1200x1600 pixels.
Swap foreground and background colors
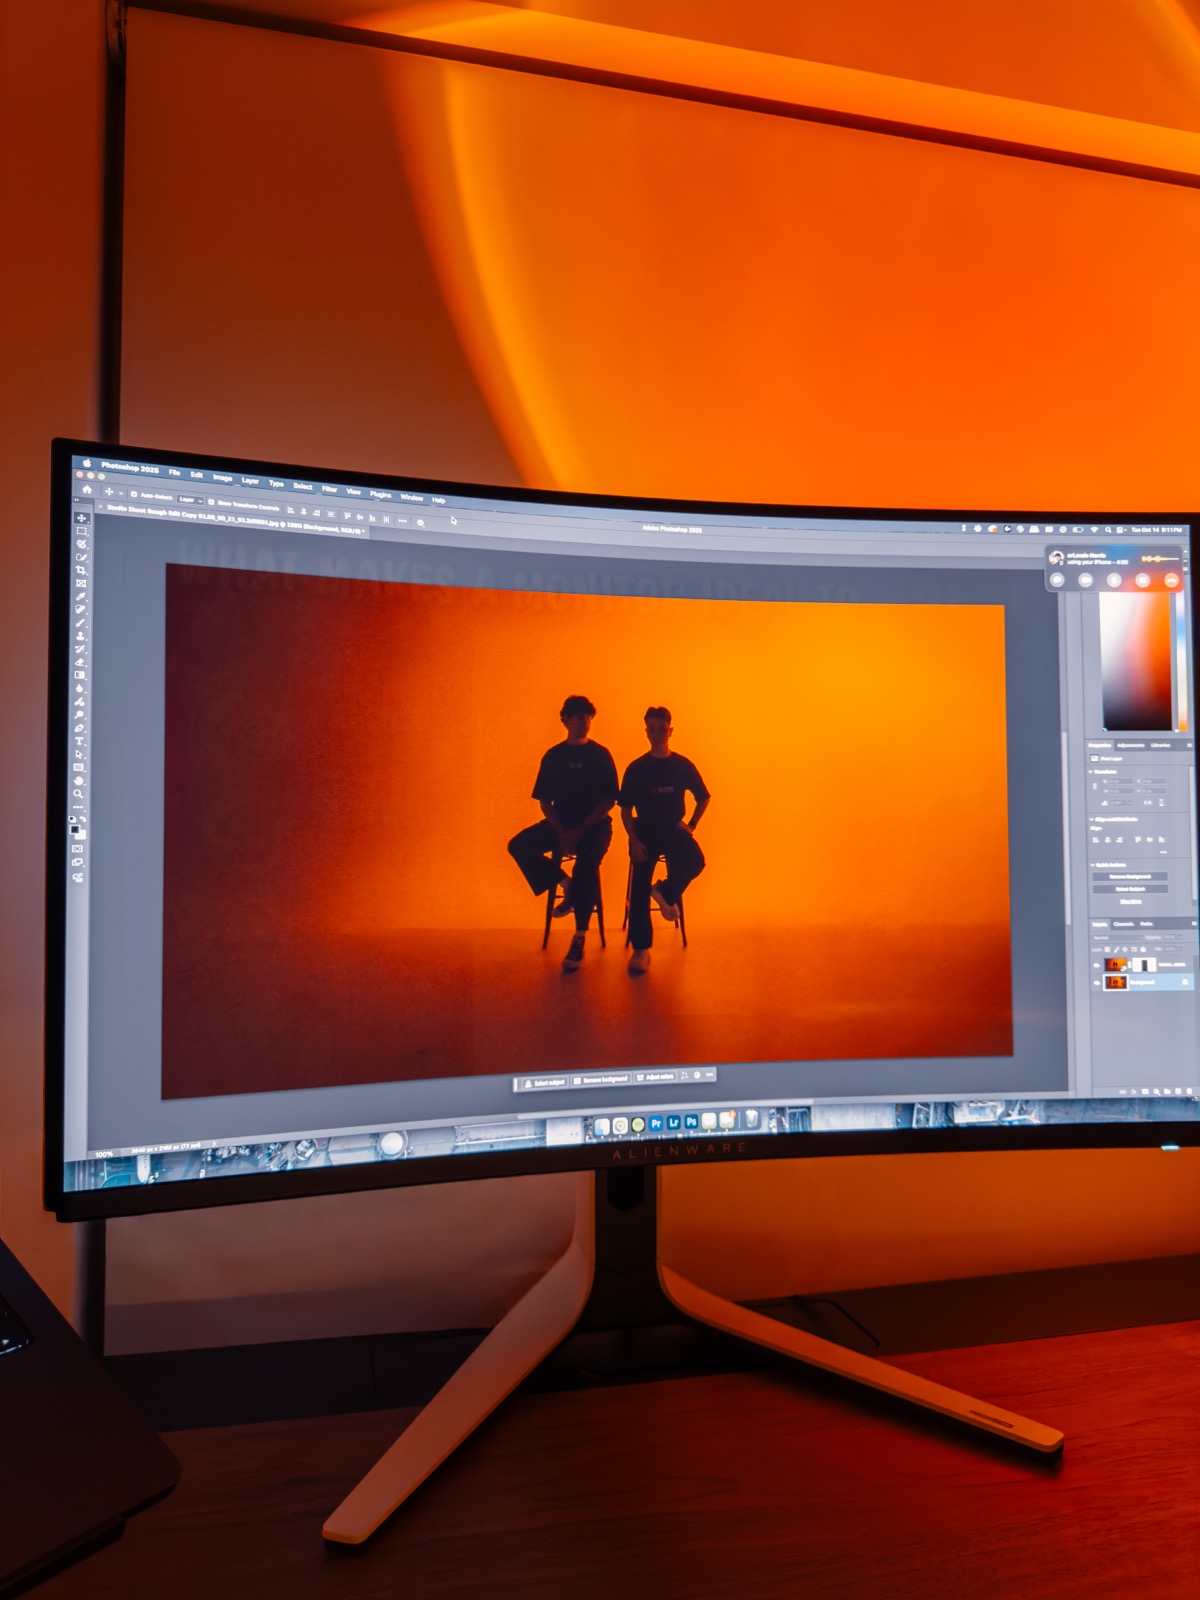coord(83,819)
